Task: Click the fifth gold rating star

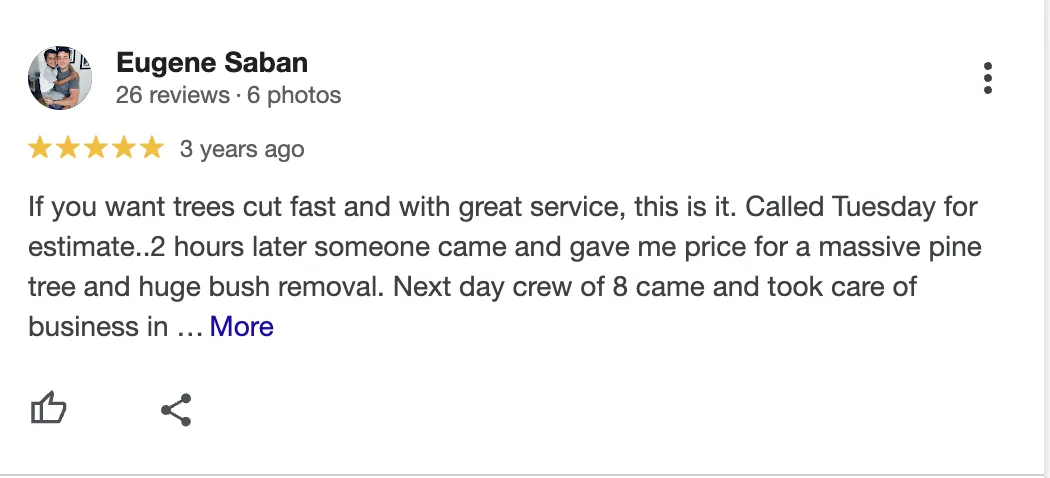Action: (x=152, y=148)
